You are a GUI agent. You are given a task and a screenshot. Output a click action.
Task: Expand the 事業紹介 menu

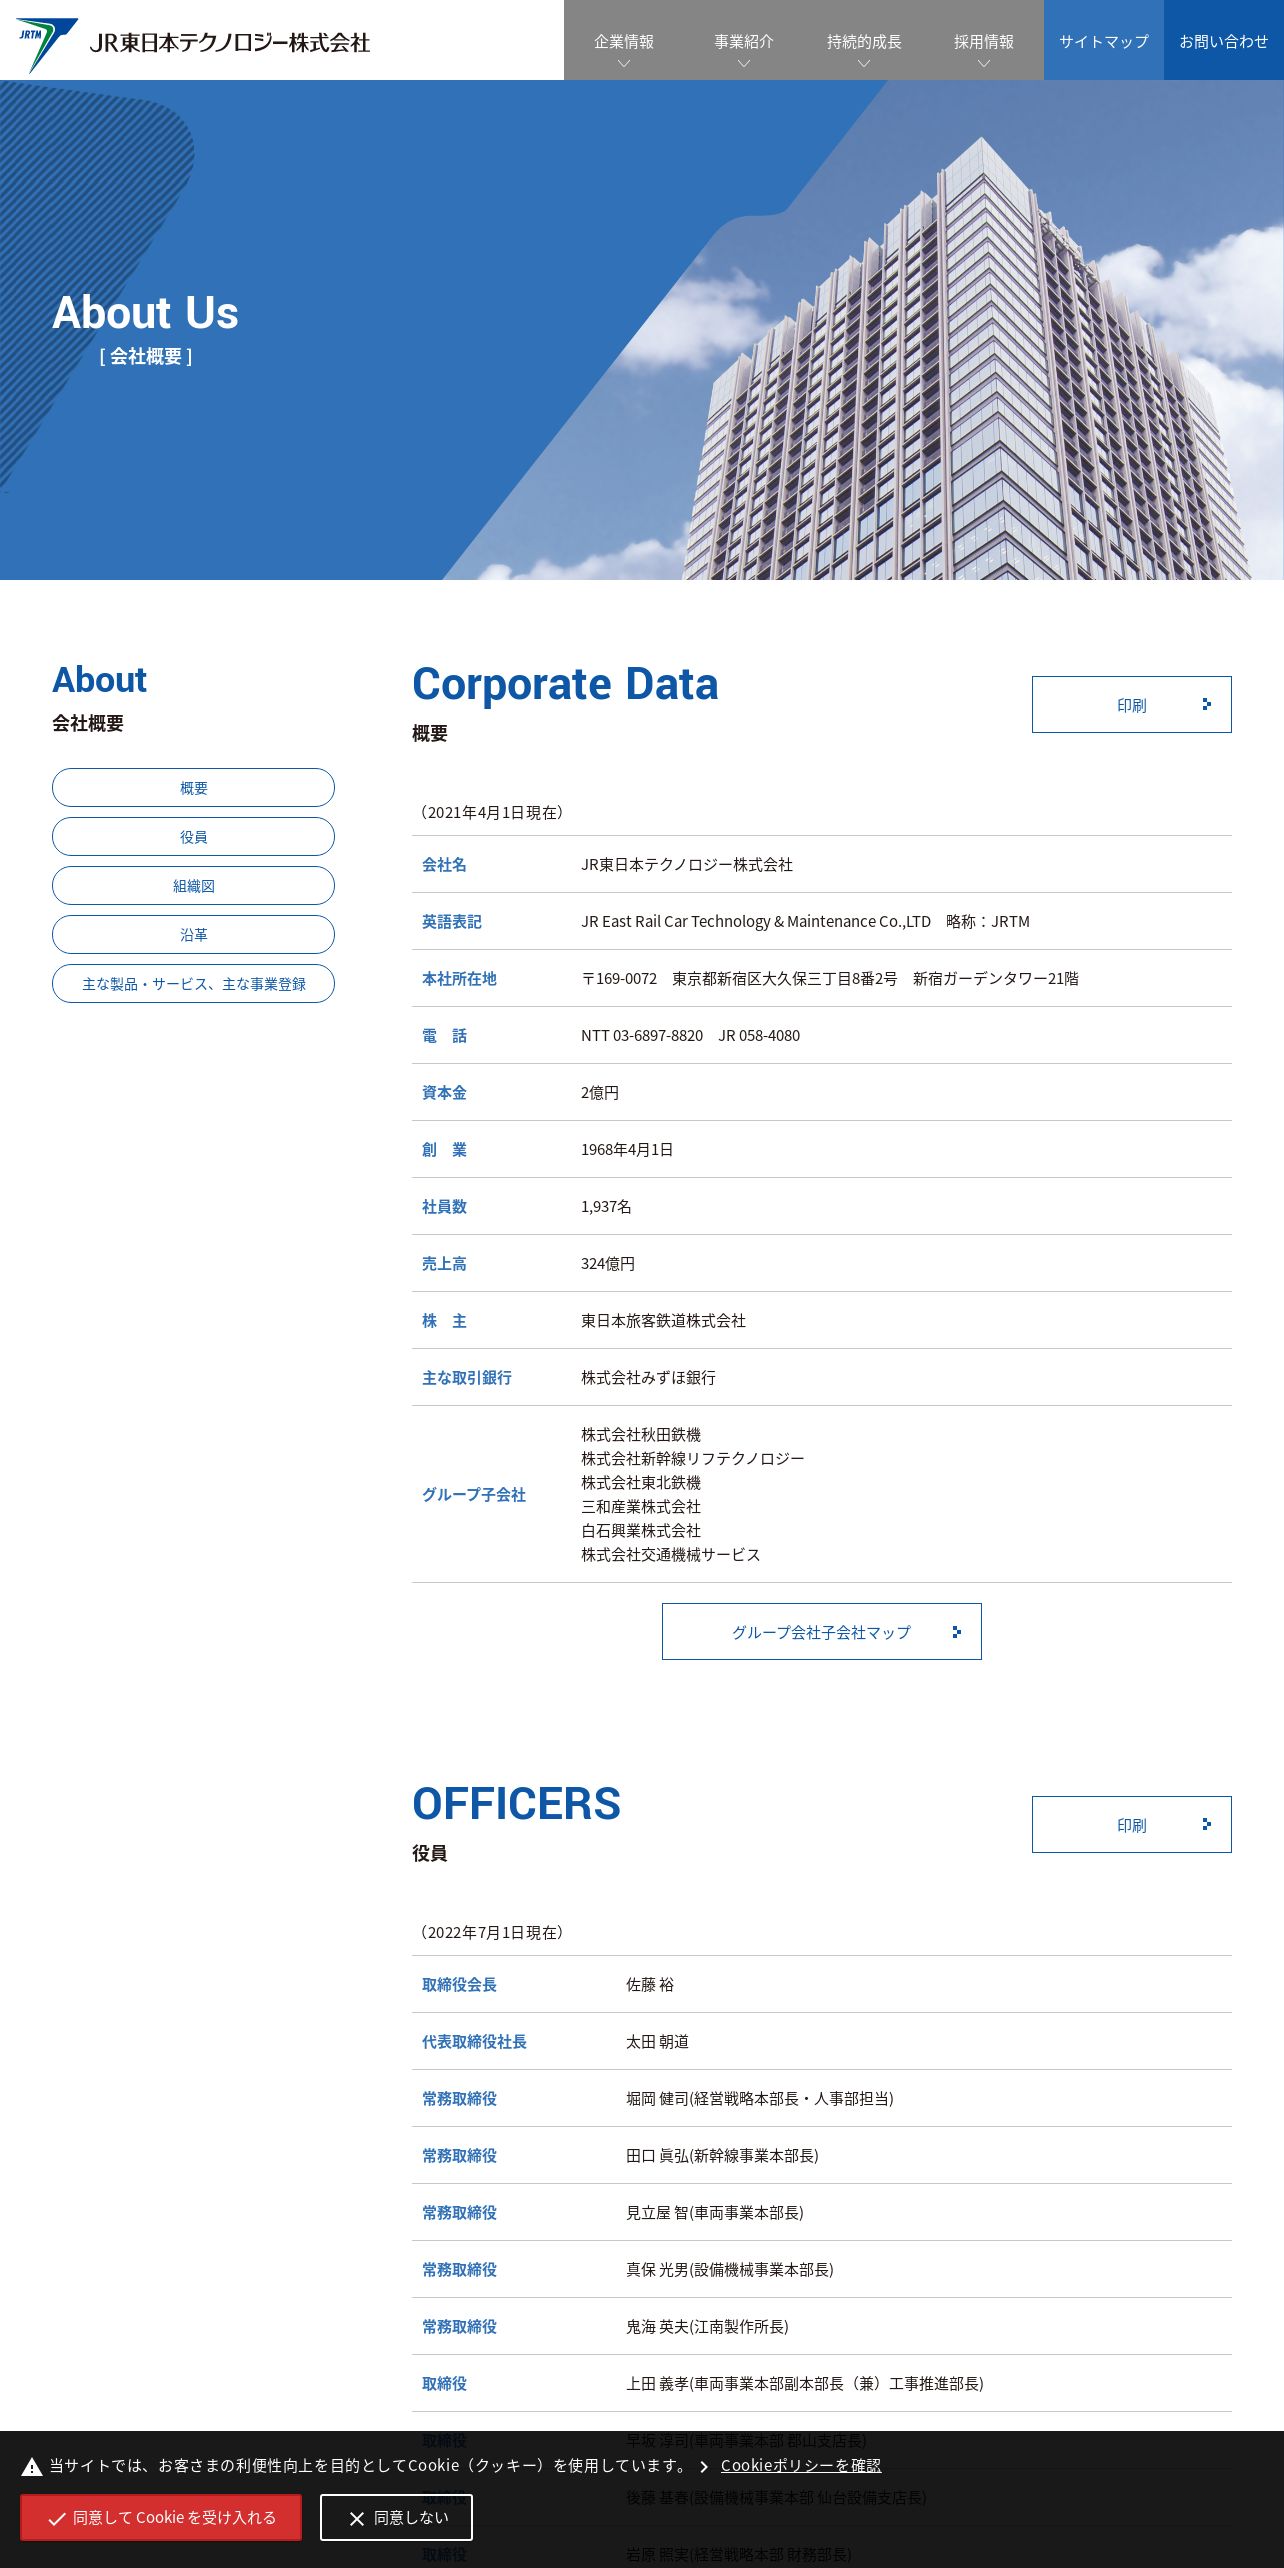click(744, 41)
